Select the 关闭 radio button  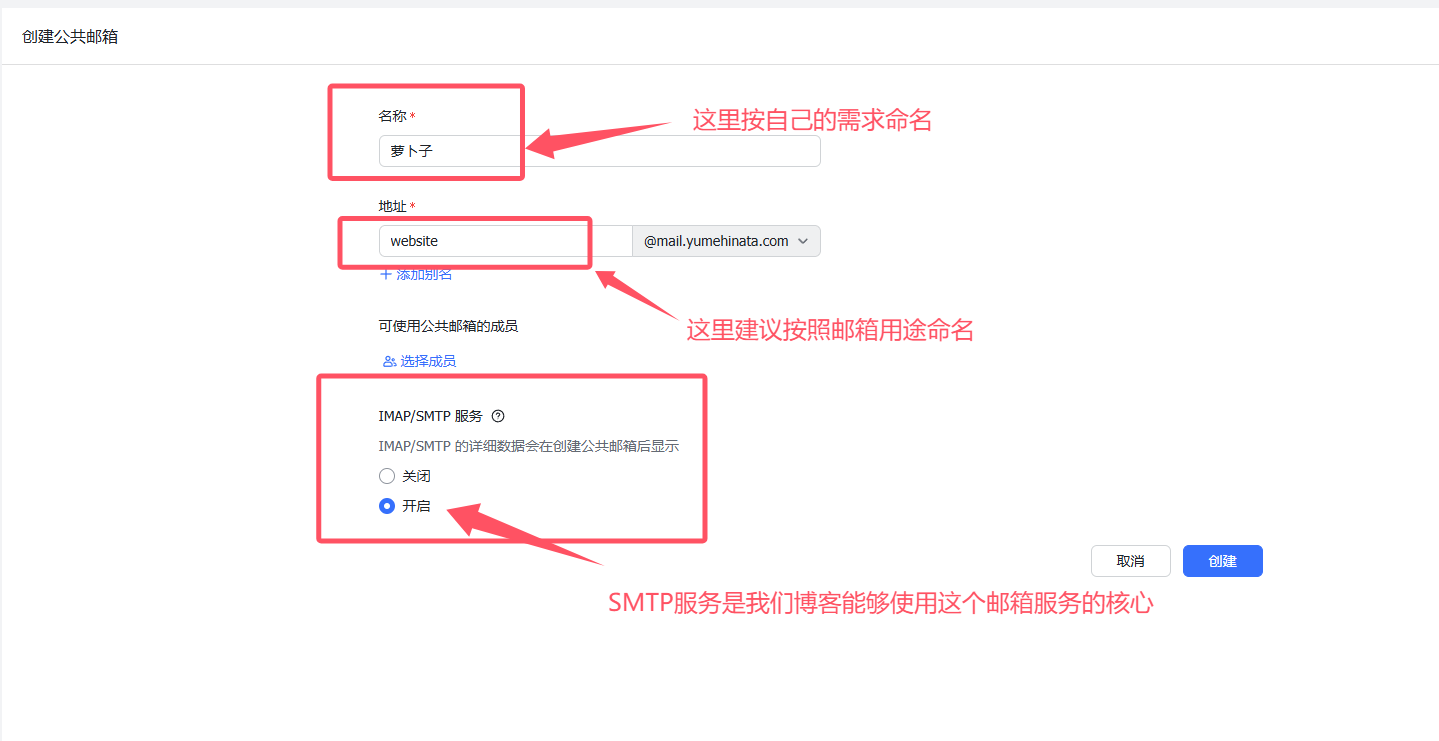[387, 476]
